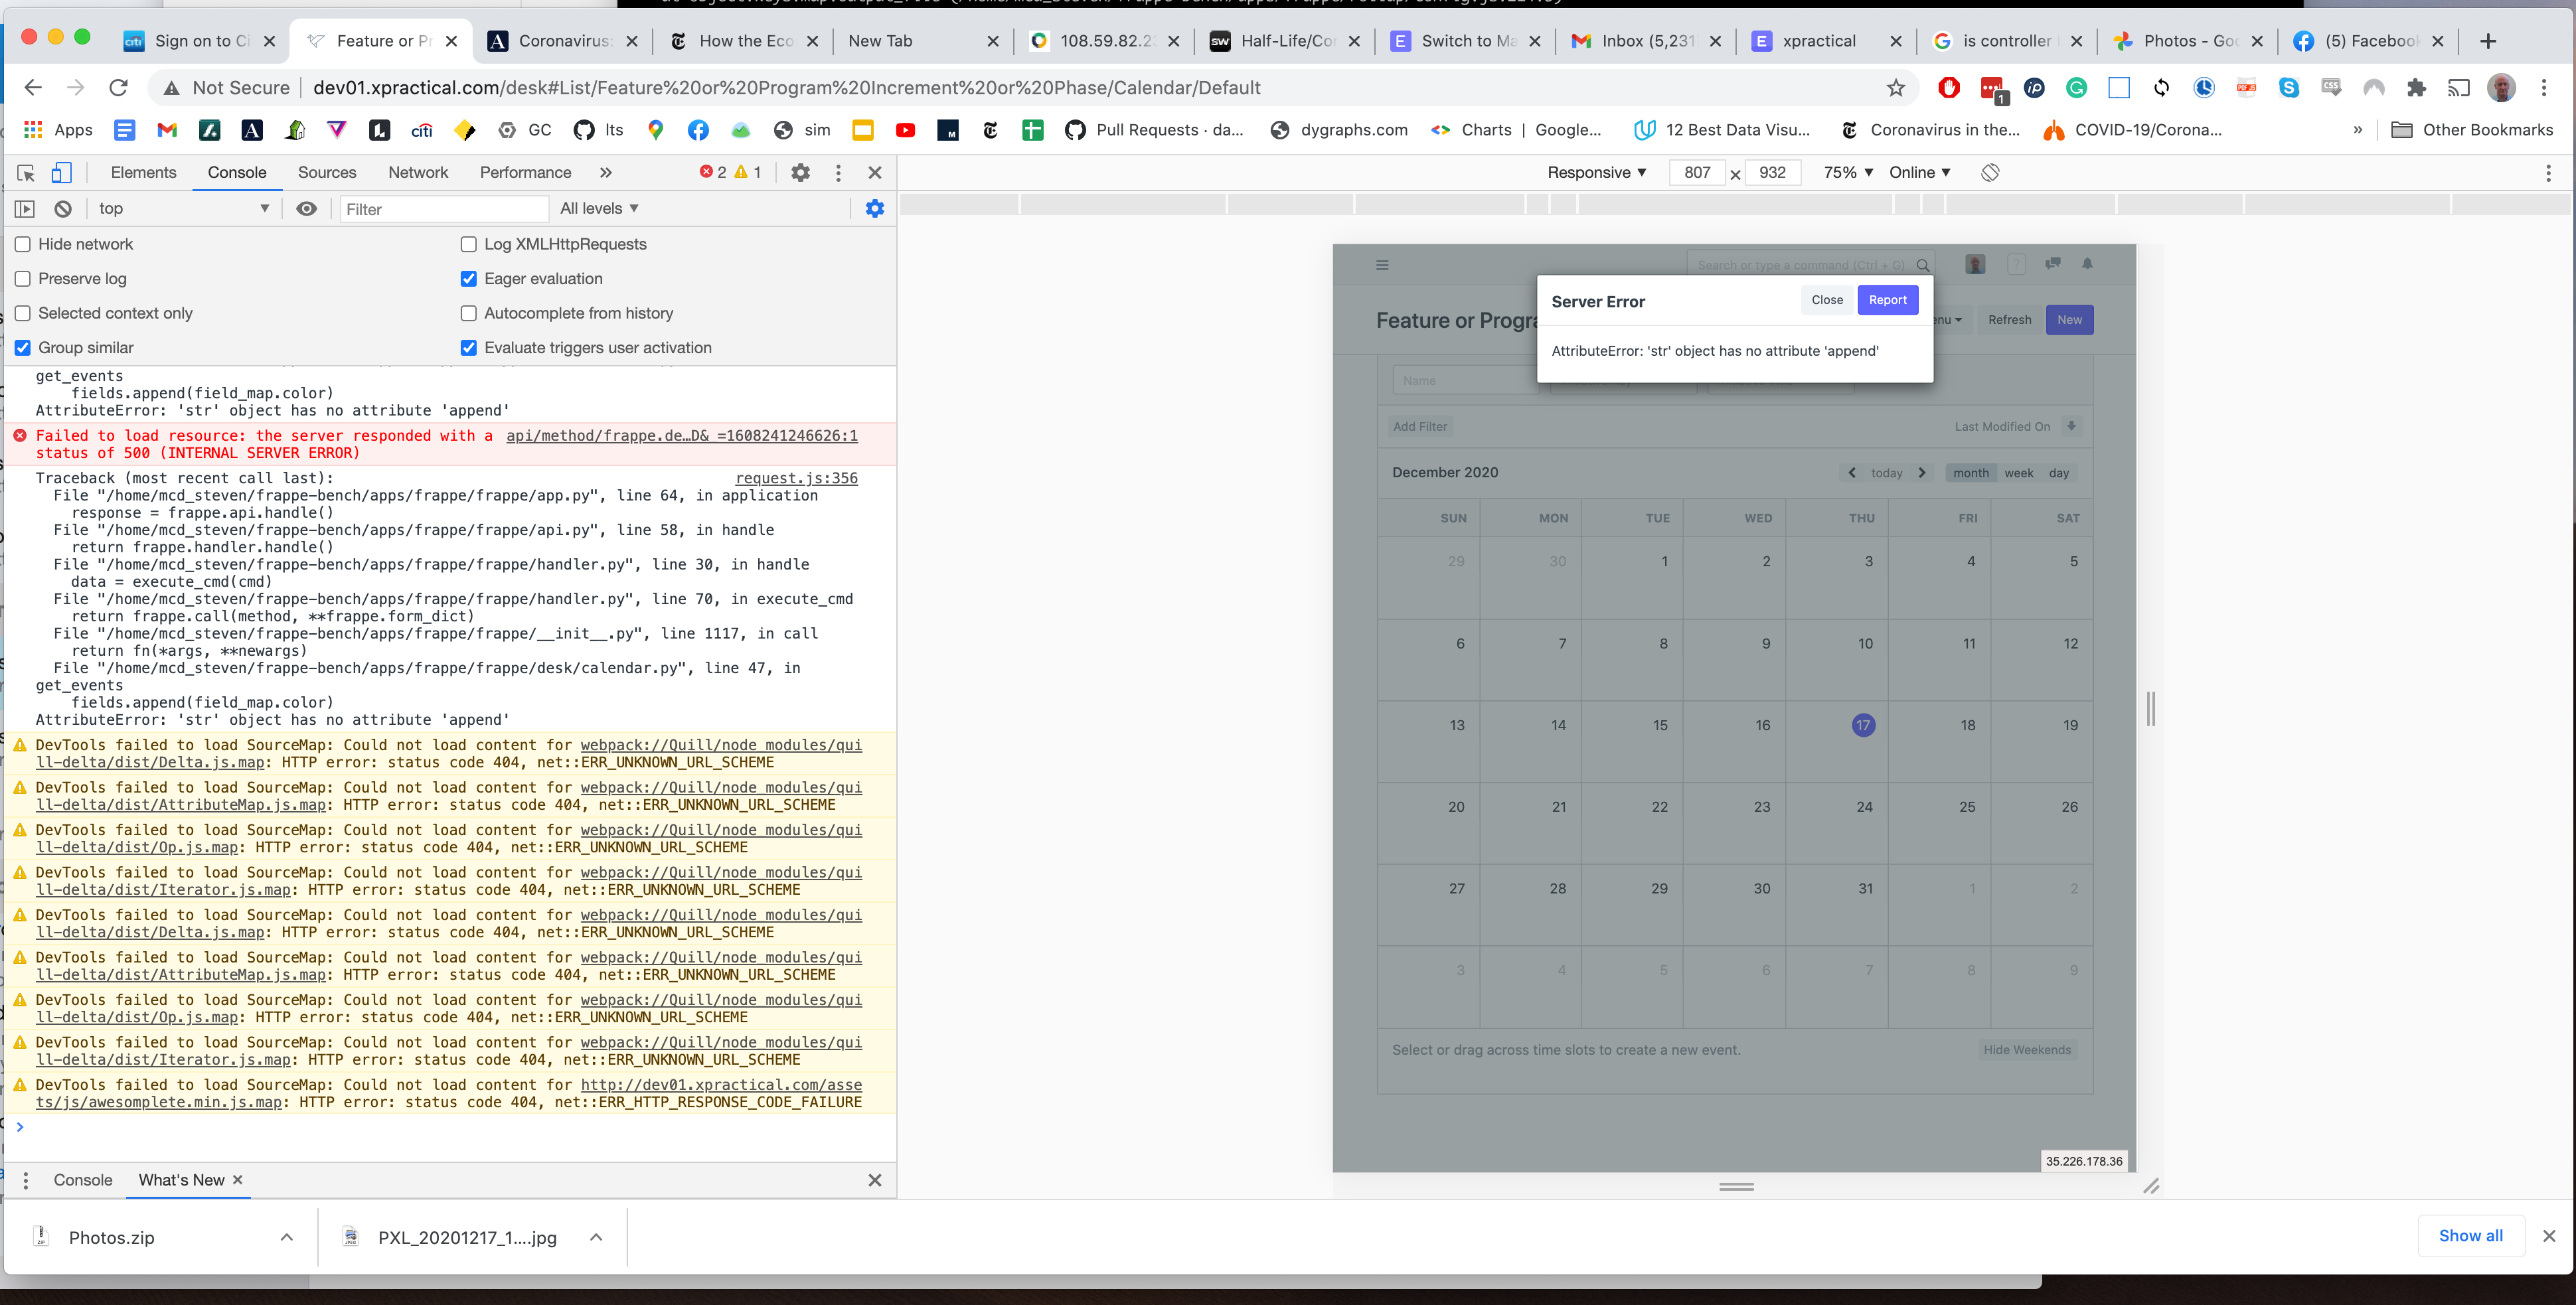Enable Preserve log checkbox

click(x=22, y=279)
